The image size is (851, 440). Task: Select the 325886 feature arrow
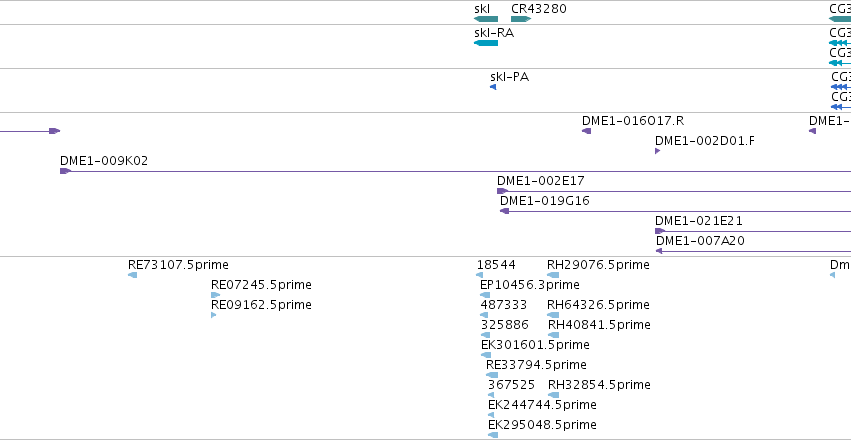[x=485, y=335]
